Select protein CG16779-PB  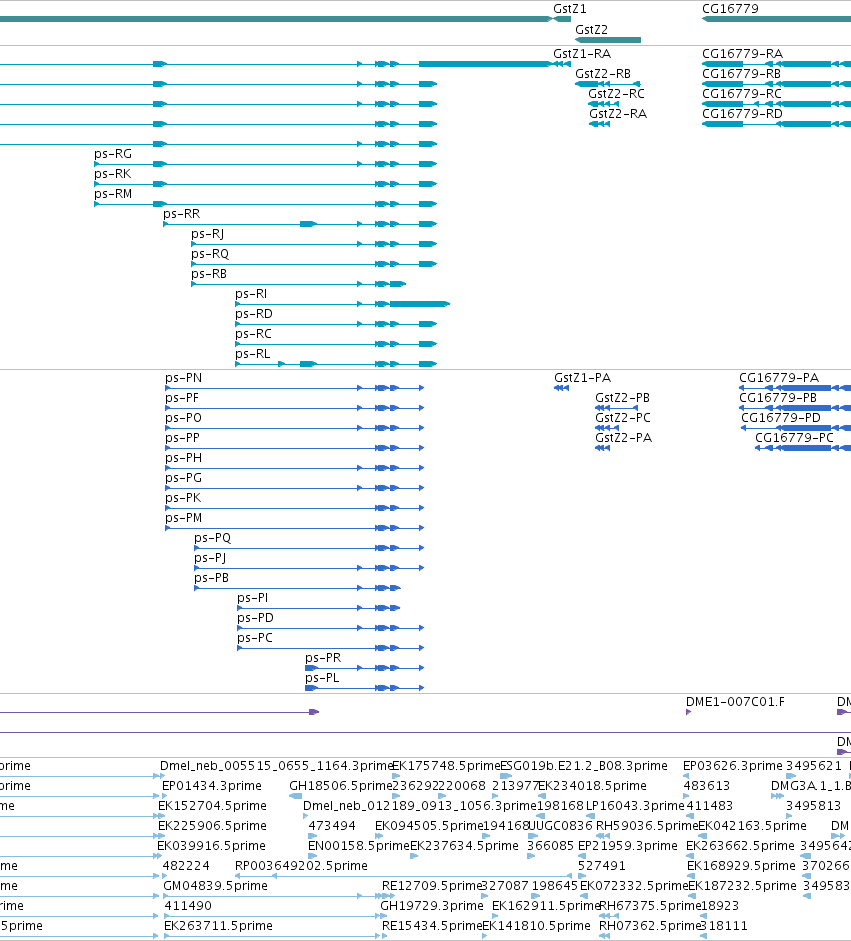778,398
